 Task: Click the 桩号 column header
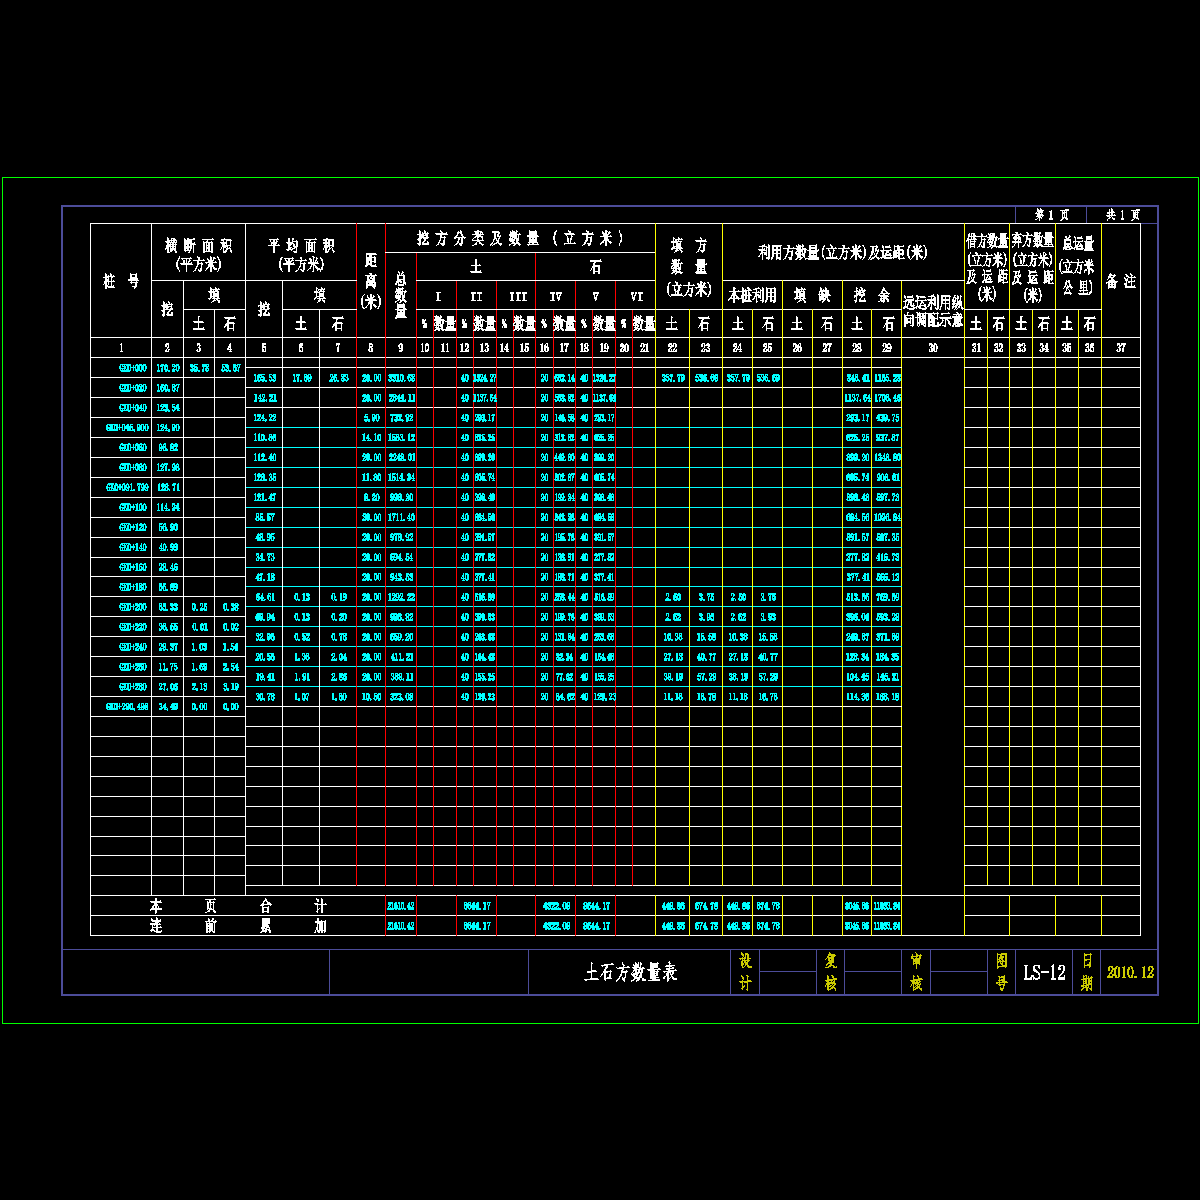(x=121, y=281)
